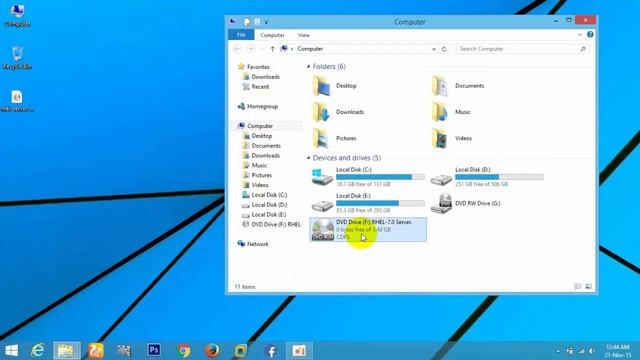Select Pictures in the navigation sidebar
Image resolution: width=640 pixels, height=360 pixels.
[262, 175]
